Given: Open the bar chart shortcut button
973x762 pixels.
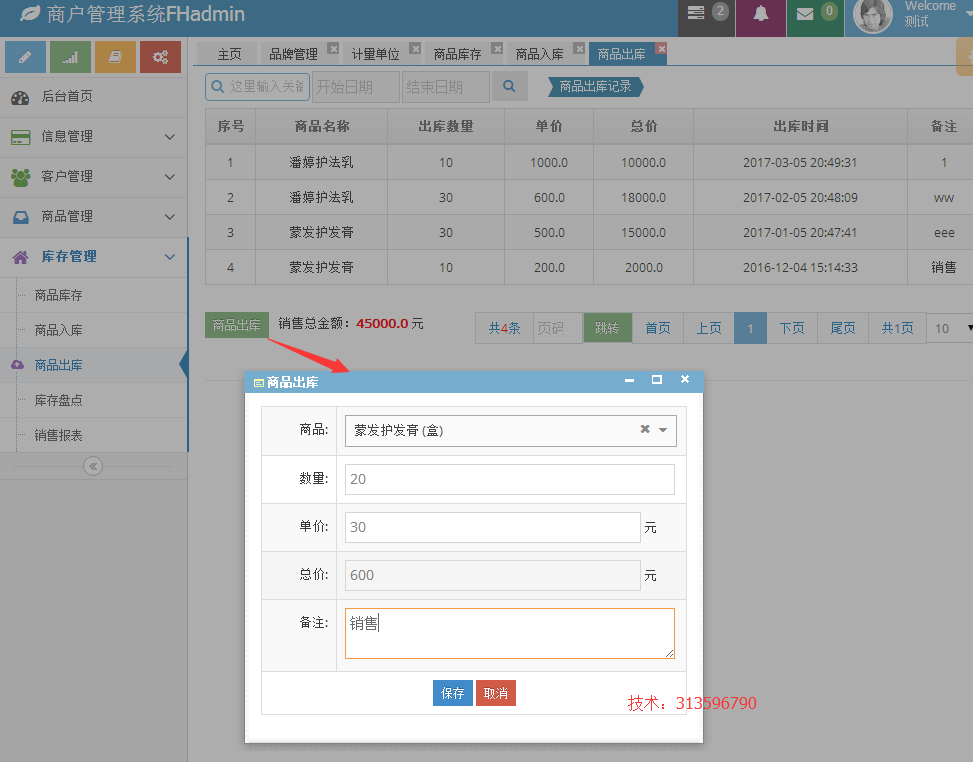Looking at the screenshot, I should (70, 57).
